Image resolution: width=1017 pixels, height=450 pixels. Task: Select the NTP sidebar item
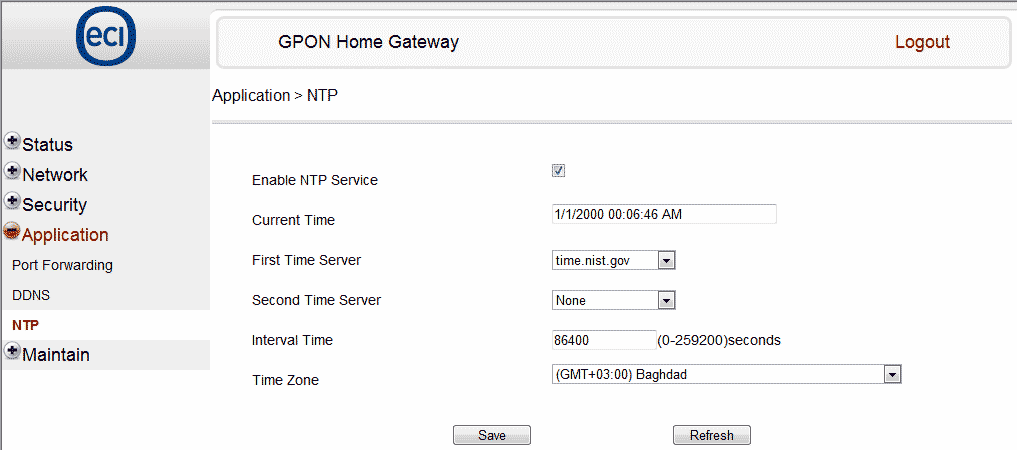coord(26,326)
